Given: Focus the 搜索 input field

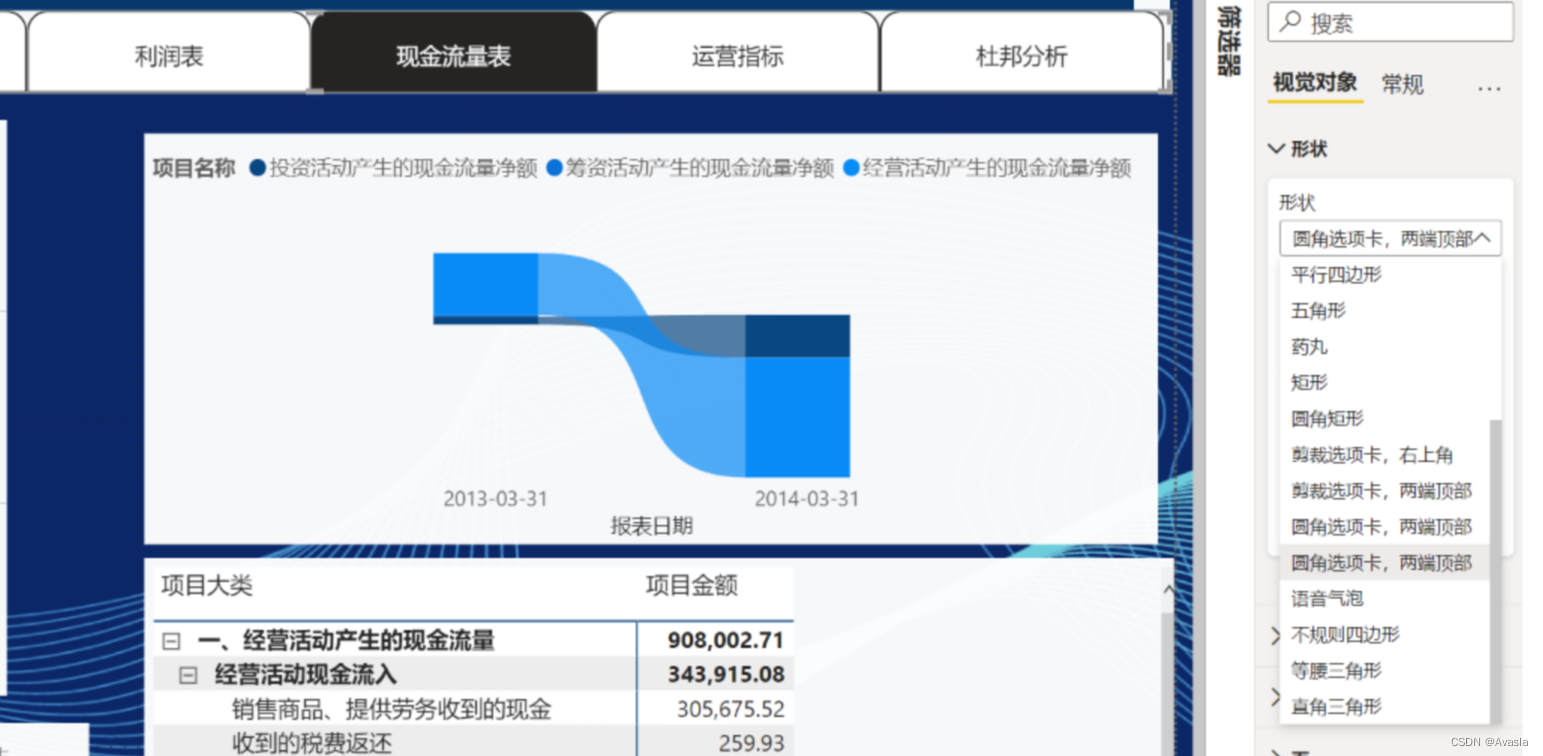Looking at the screenshot, I should click(1390, 22).
